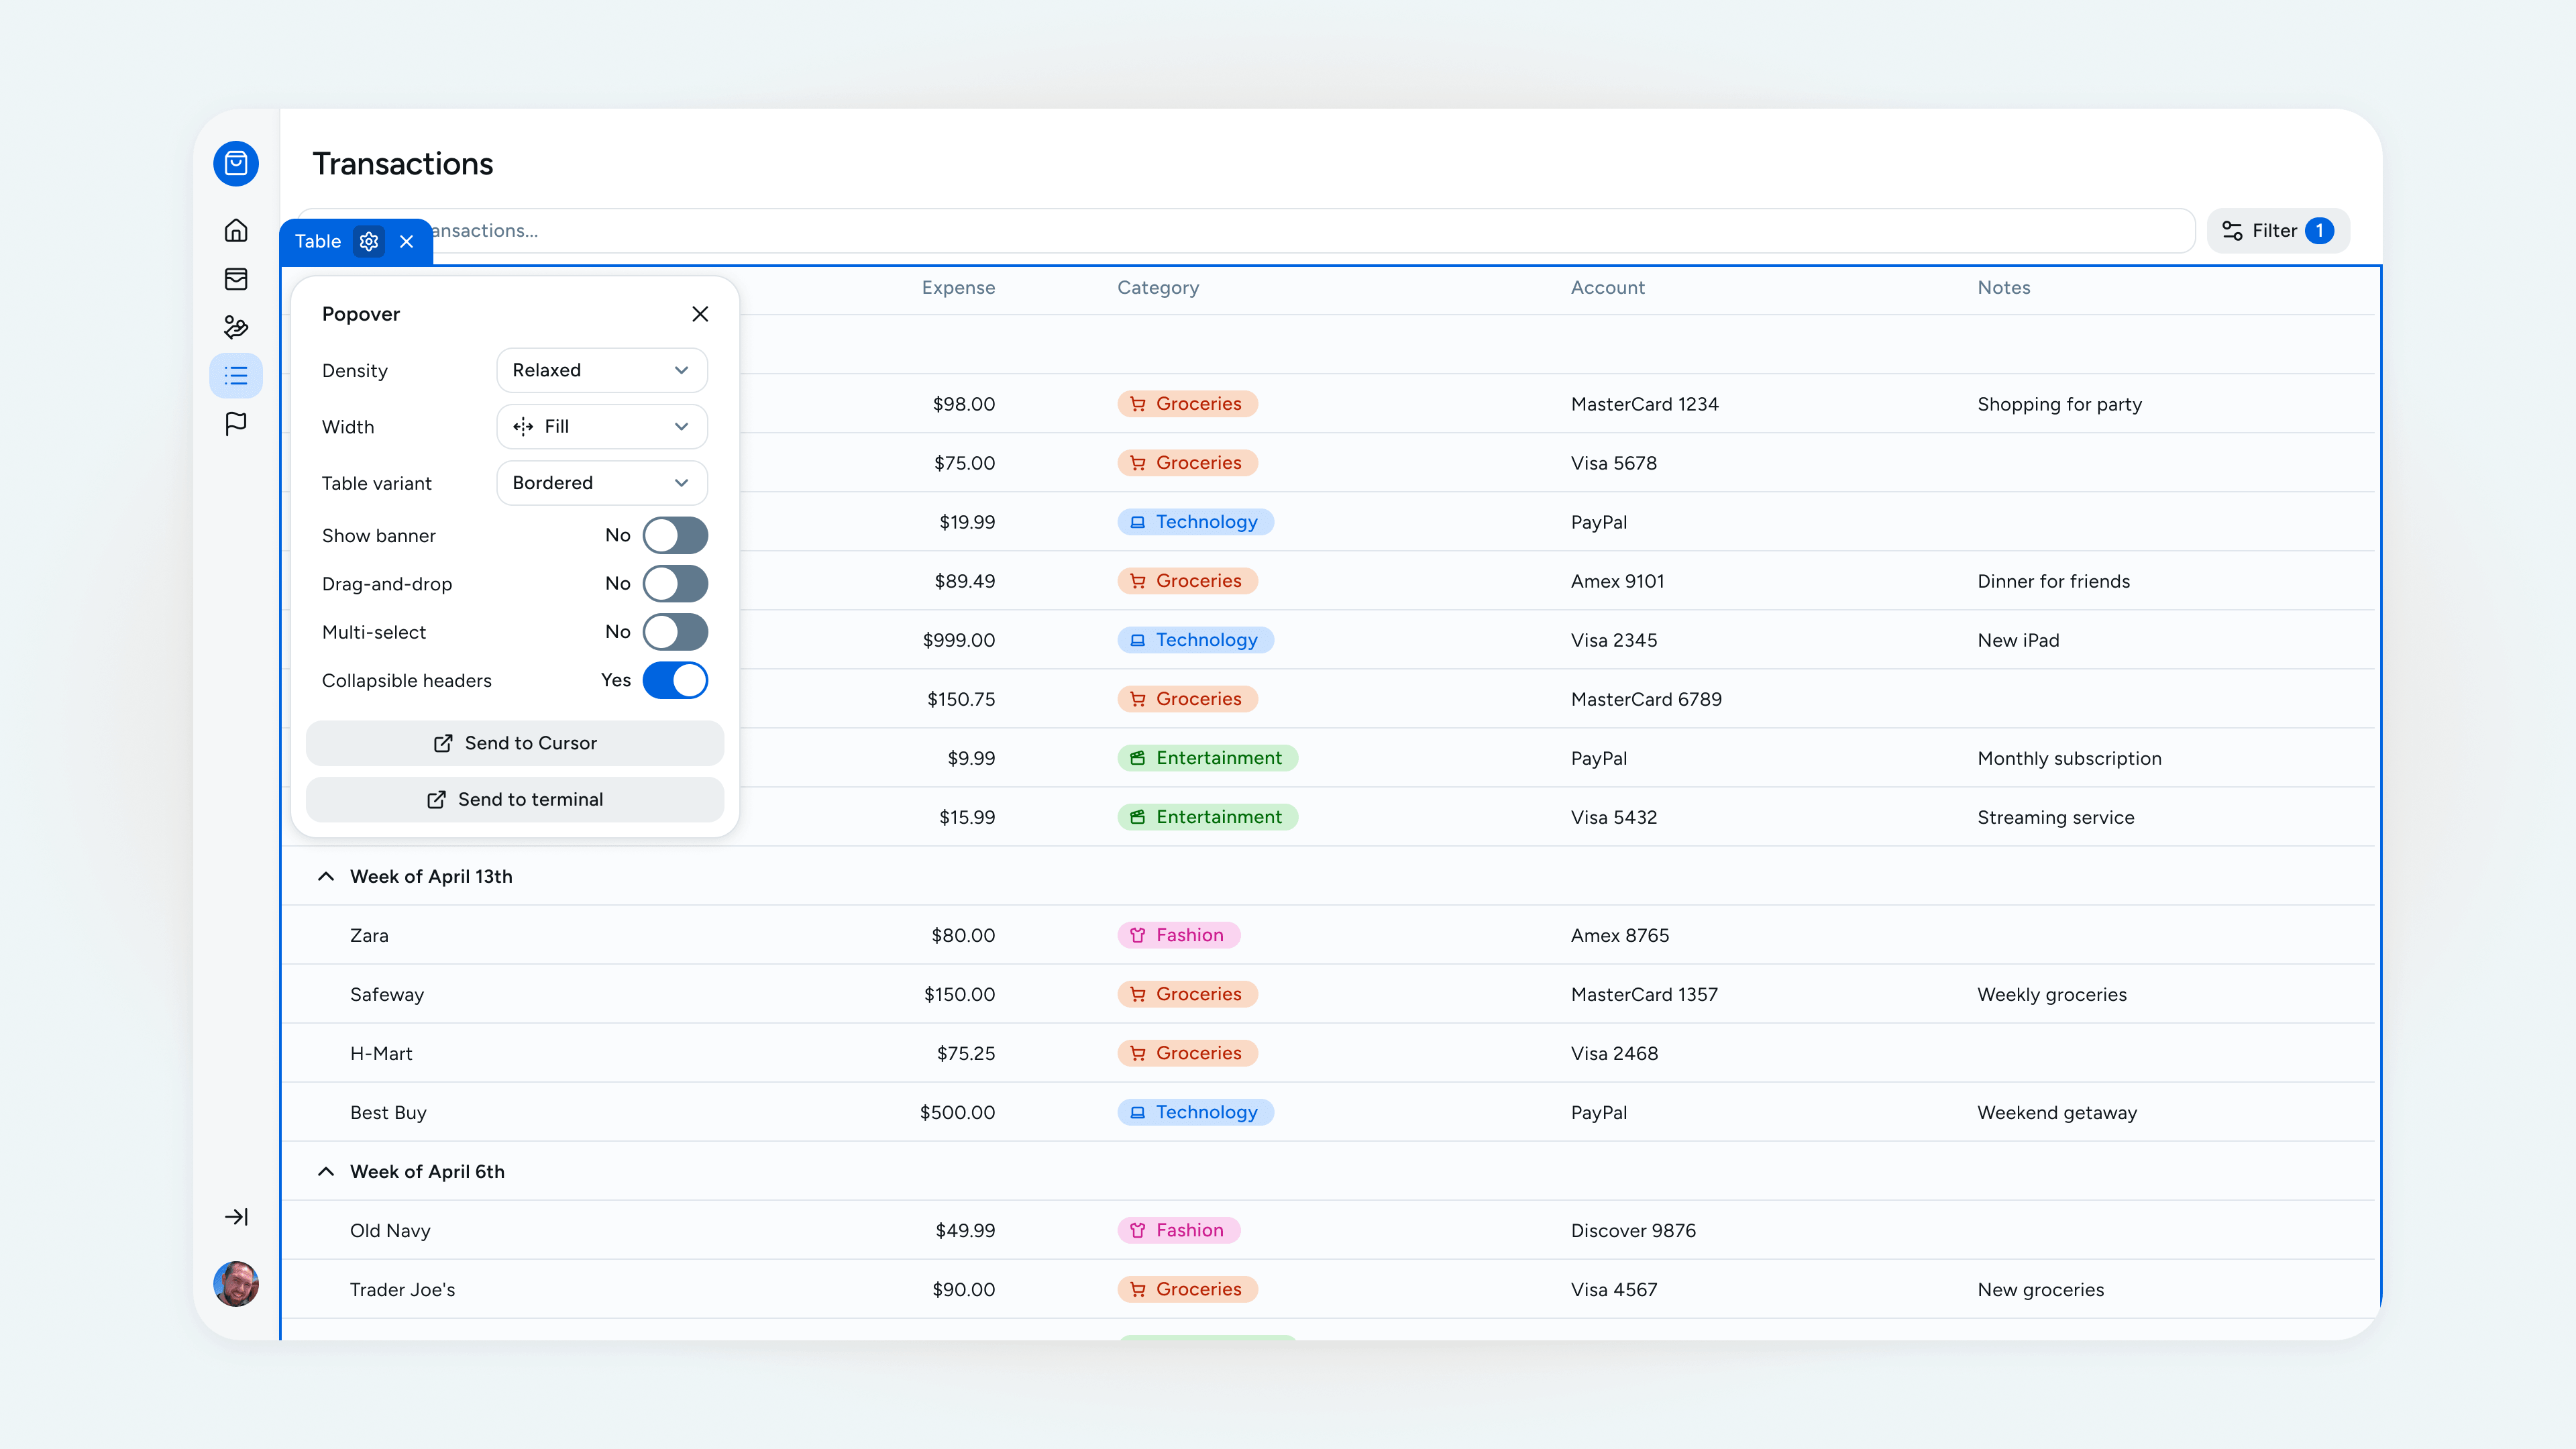The height and width of the screenshot is (1449, 2576).
Task: Click the Groceries tag in the $98.00 row
Action: [1187, 404]
